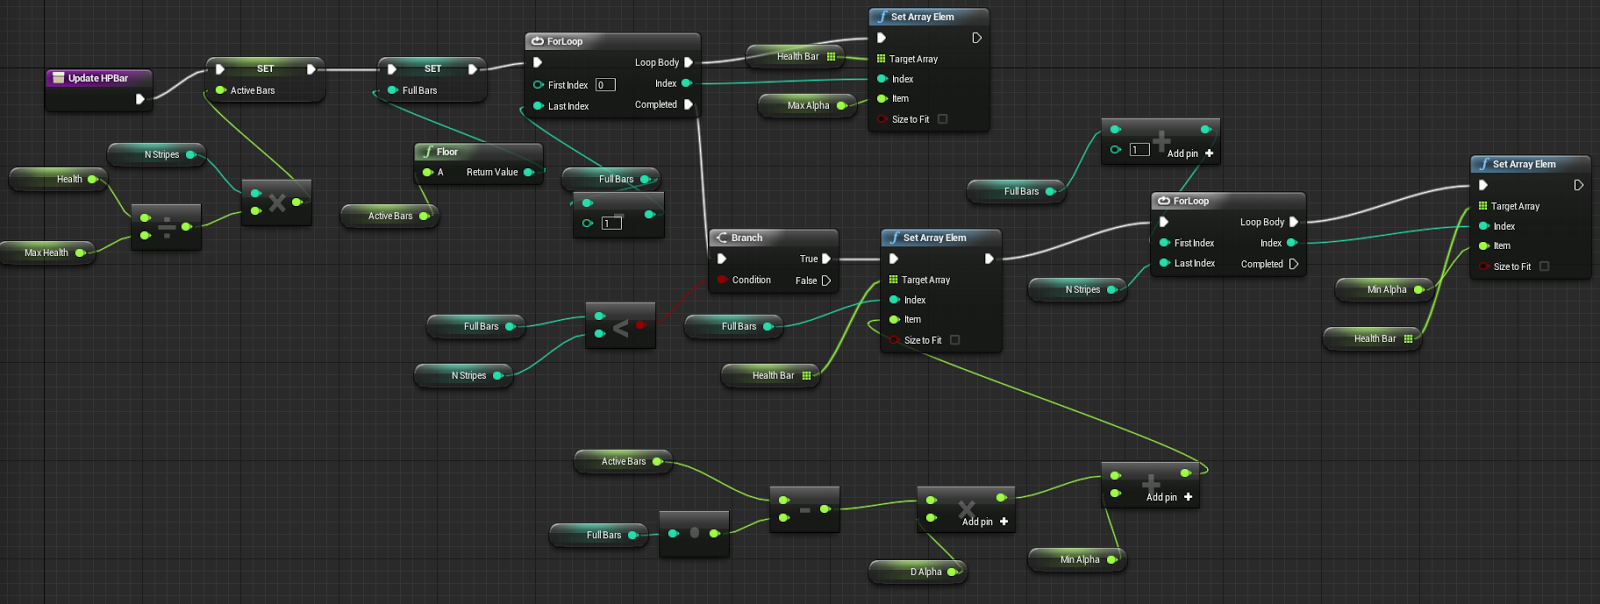Select the Active Bars variable below Floor node

(x=390, y=216)
